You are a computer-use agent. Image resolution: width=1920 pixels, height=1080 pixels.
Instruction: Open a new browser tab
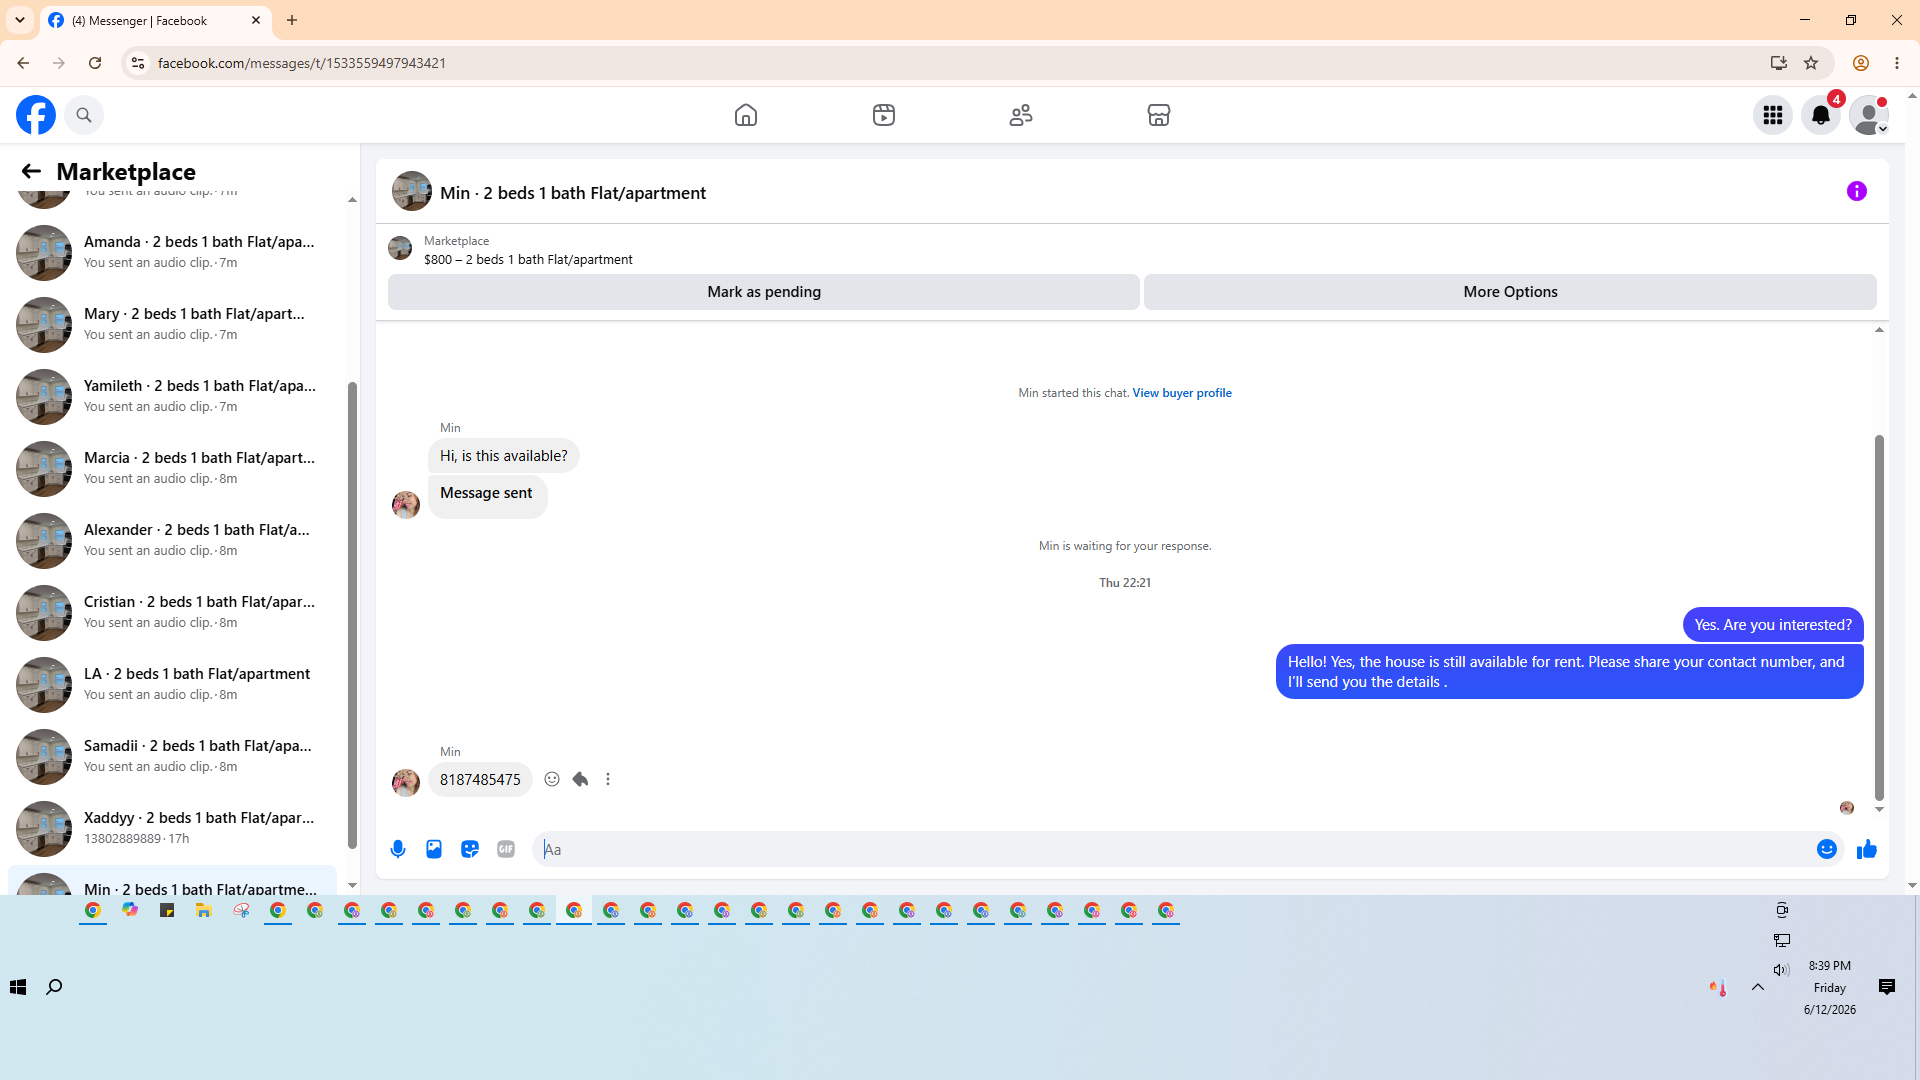coord(292,20)
